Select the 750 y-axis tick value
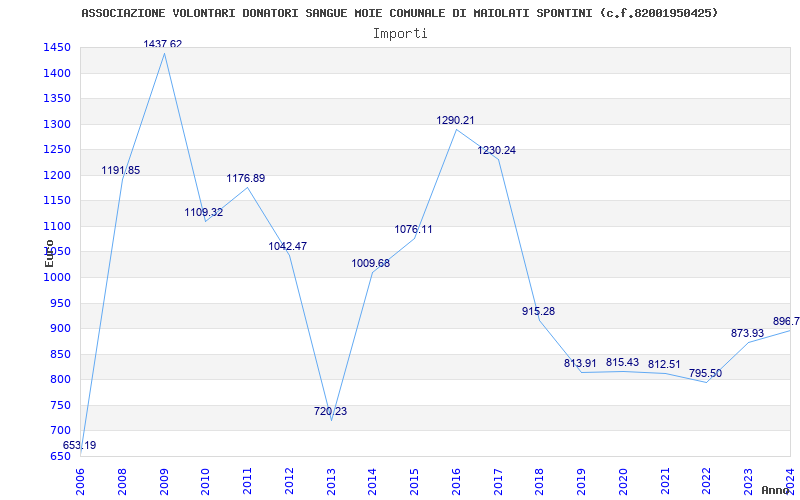 60,406
